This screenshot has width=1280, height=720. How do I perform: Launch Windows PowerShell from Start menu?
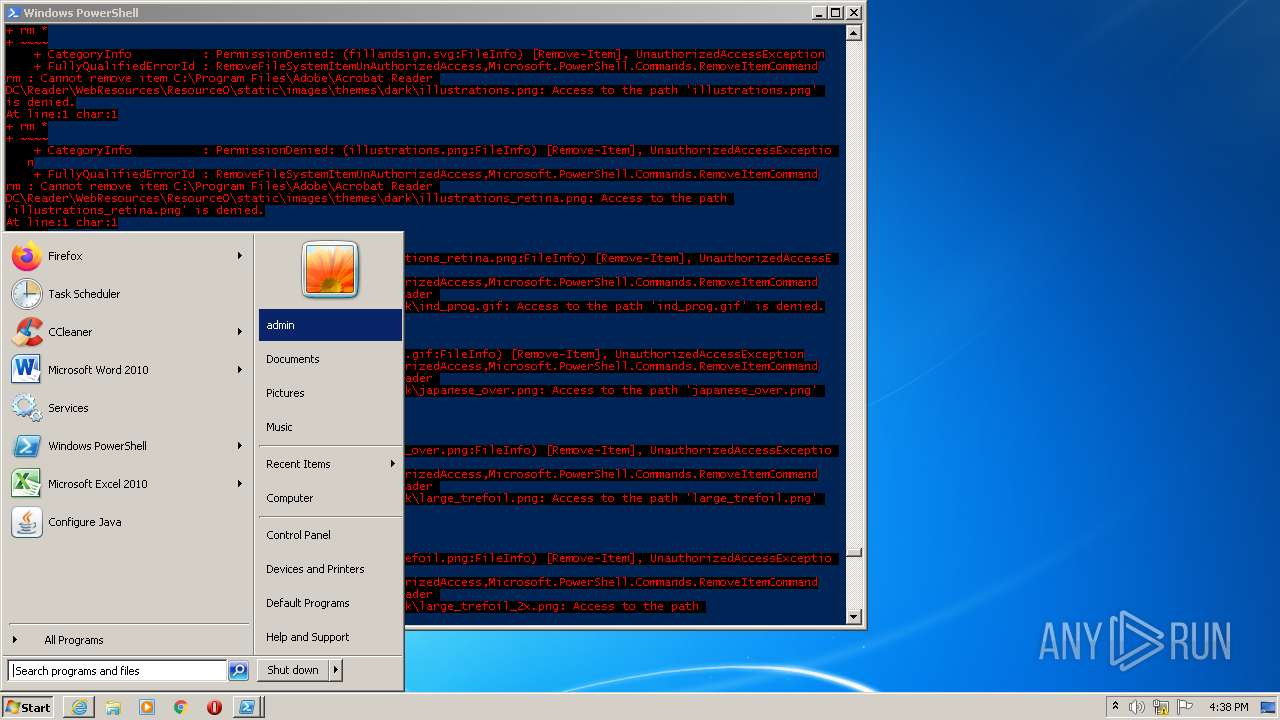(127, 446)
